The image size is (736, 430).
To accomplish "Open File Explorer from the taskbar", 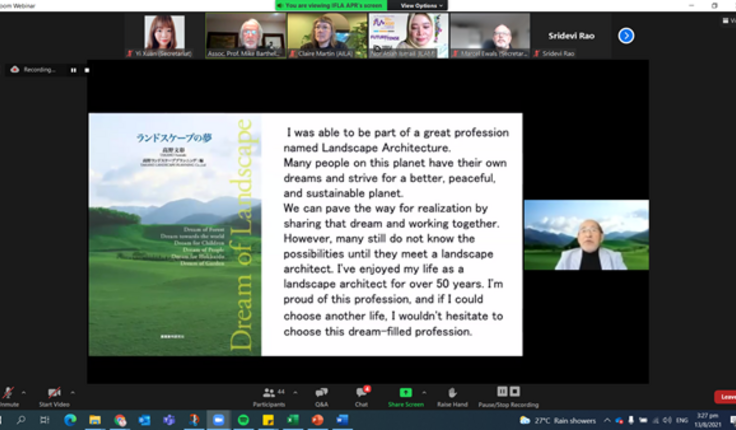I will [95, 420].
